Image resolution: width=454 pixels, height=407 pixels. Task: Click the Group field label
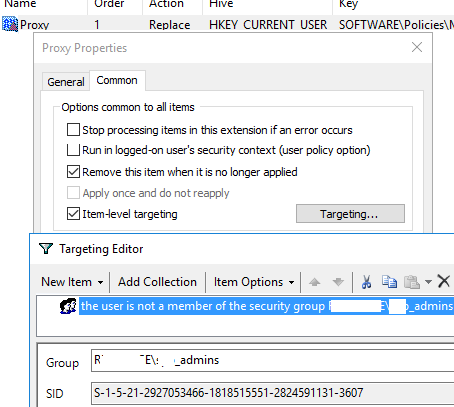coord(62,363)
